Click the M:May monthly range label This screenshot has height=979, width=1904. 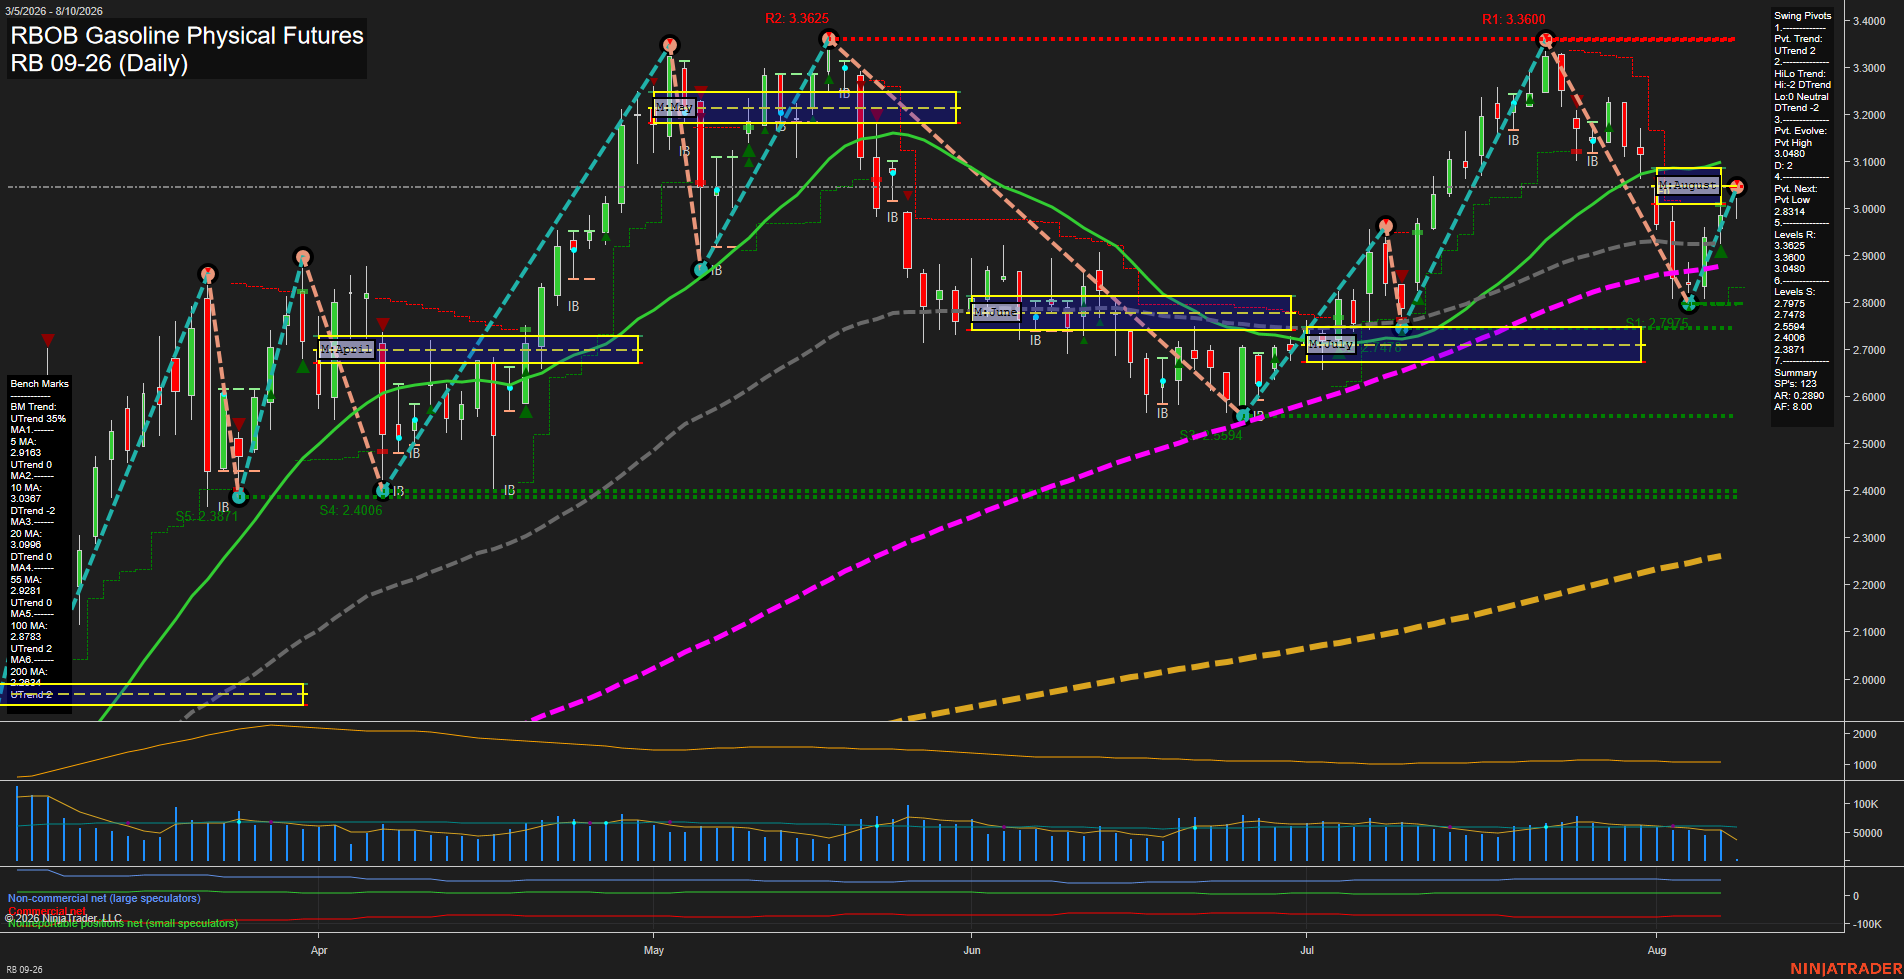point(674,107)
